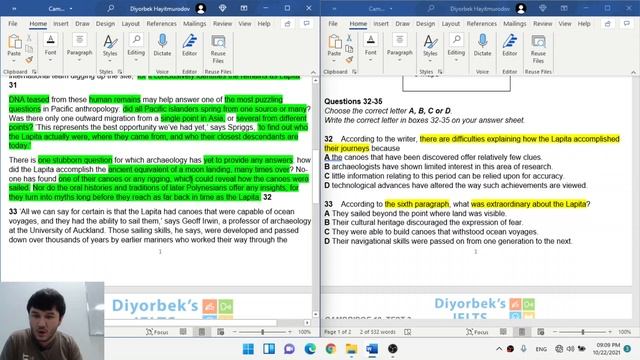
Task: Click Format Painter in right Word window
Action: click(349, 60)
